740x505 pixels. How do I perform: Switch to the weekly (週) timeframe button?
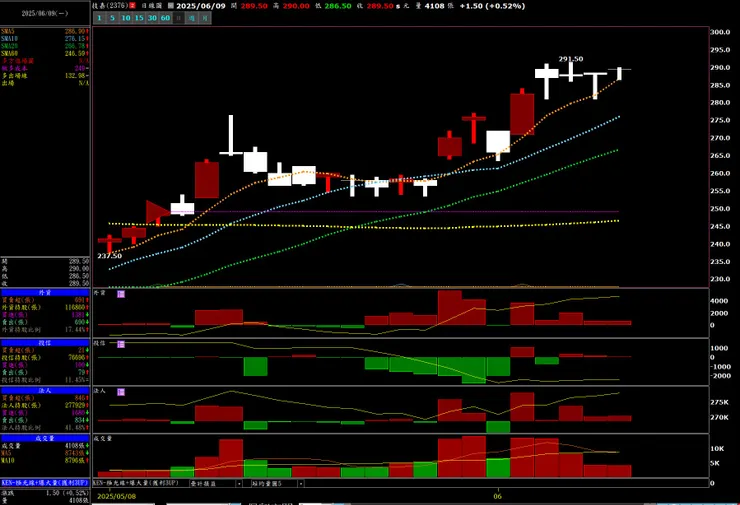tap(192, 18)
